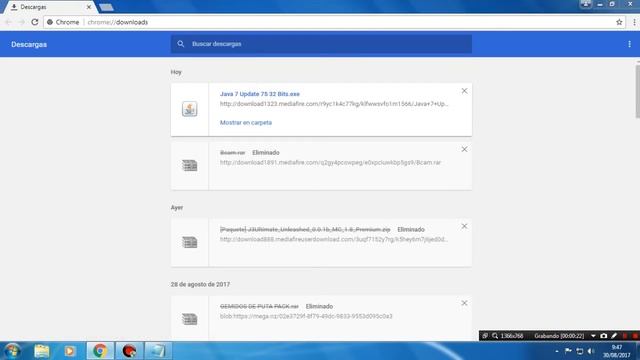Open the Windows Start menu
This screenshot has width=640, height=360.
pyautogui.click(x=13, y=351)
